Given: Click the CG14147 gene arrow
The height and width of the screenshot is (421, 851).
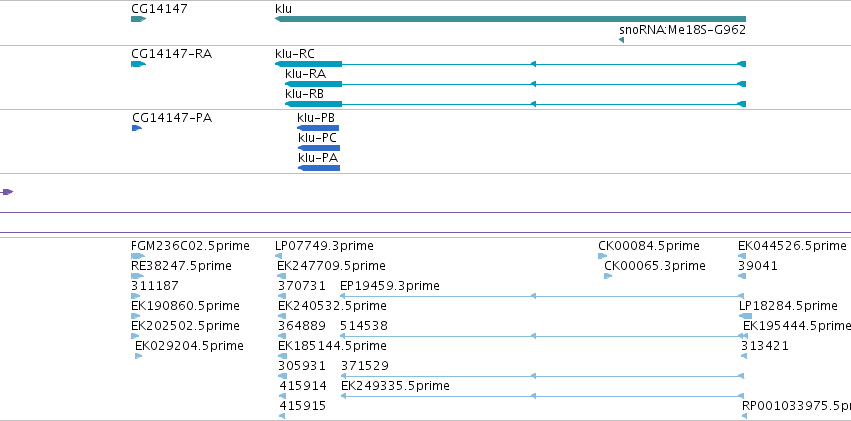Looking at the screenshot, I should 138,19.
